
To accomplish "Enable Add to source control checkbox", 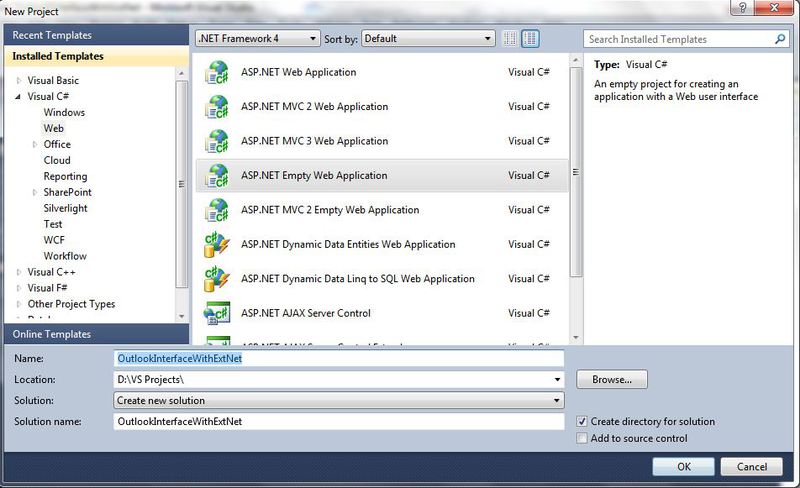I will (582, 438).
